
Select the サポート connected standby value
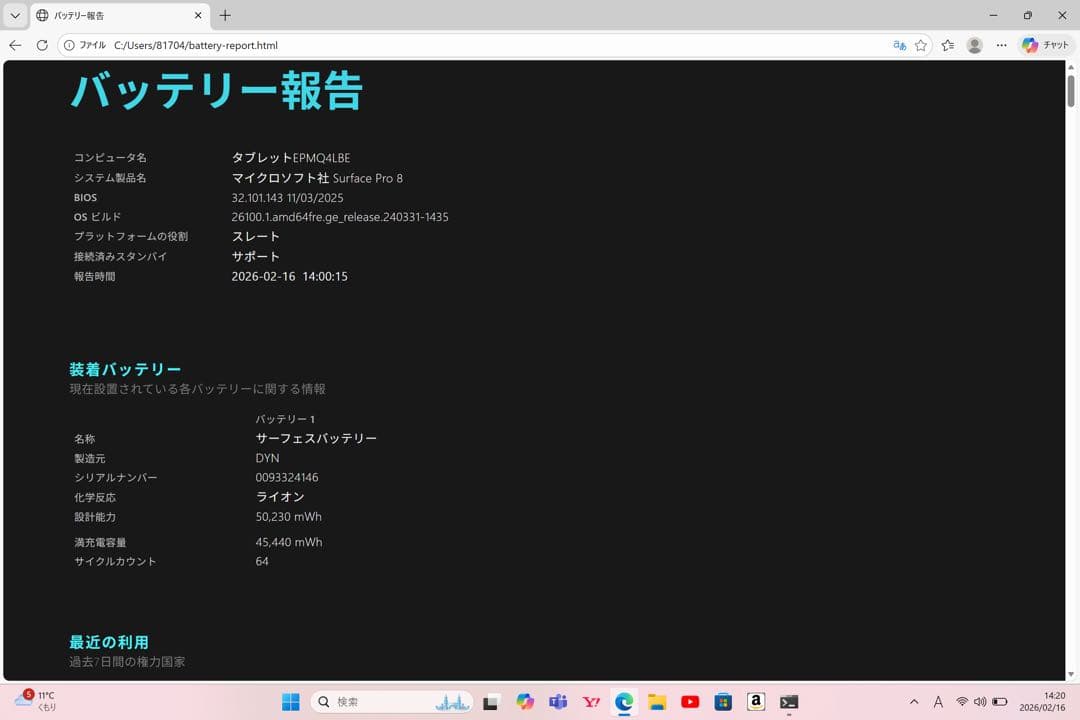[x=256, y=256]
